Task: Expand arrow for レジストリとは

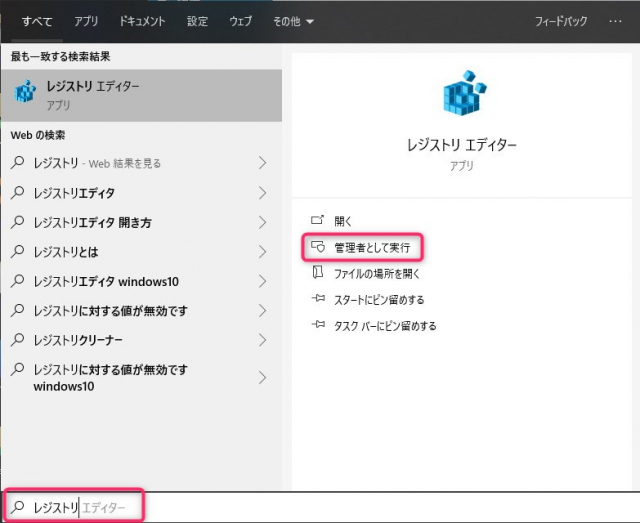Action: tap(262, 251)
